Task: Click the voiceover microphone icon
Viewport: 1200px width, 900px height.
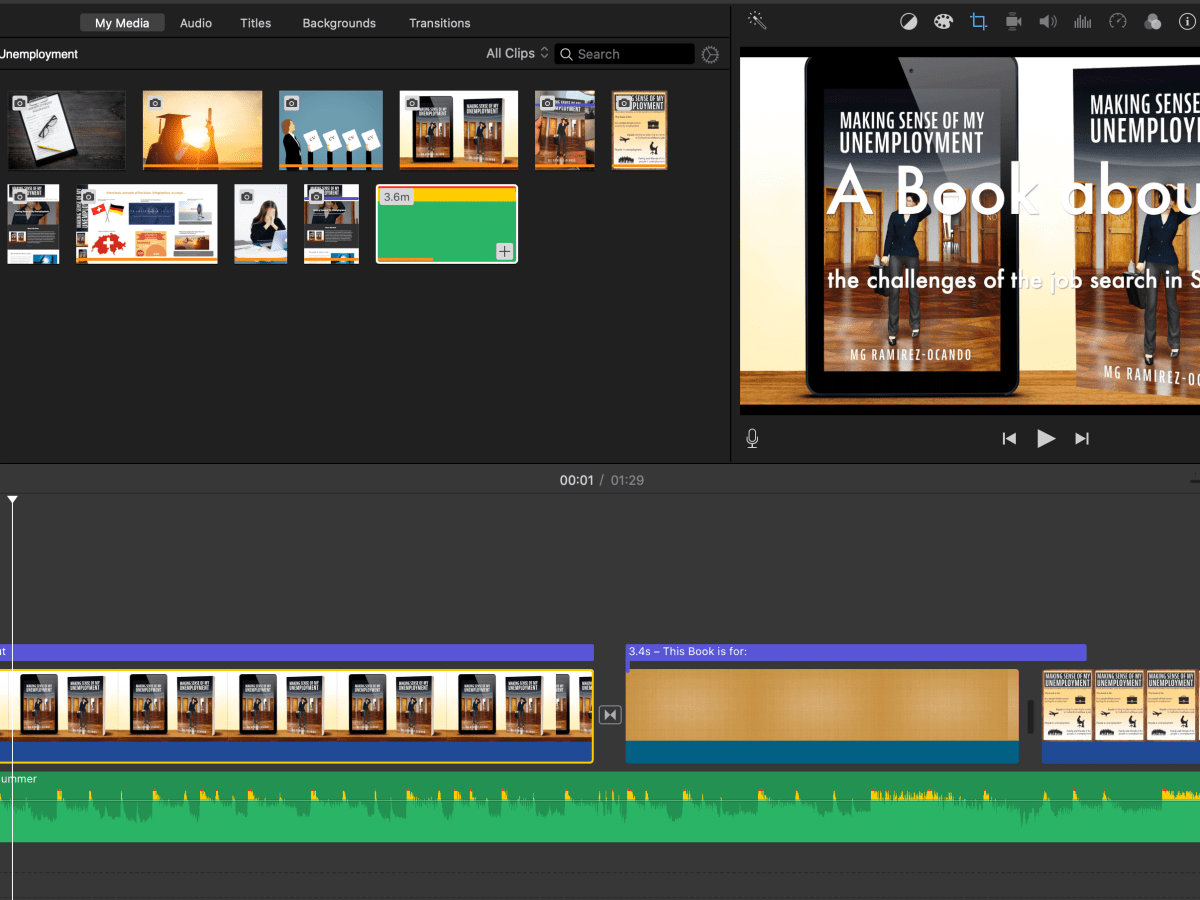Action: [x=752, y=438]
